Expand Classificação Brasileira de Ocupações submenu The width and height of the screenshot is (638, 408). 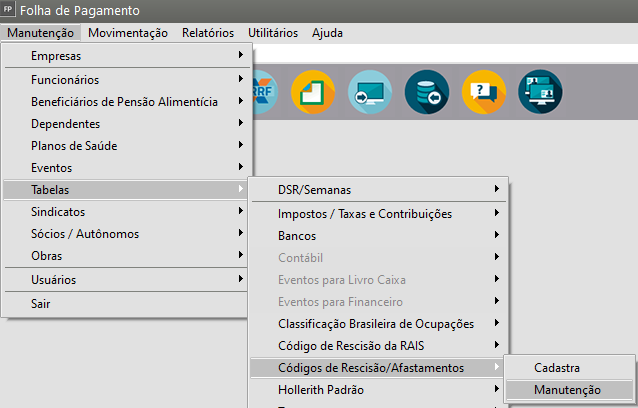pyautogui.click(x=378, y=324)
